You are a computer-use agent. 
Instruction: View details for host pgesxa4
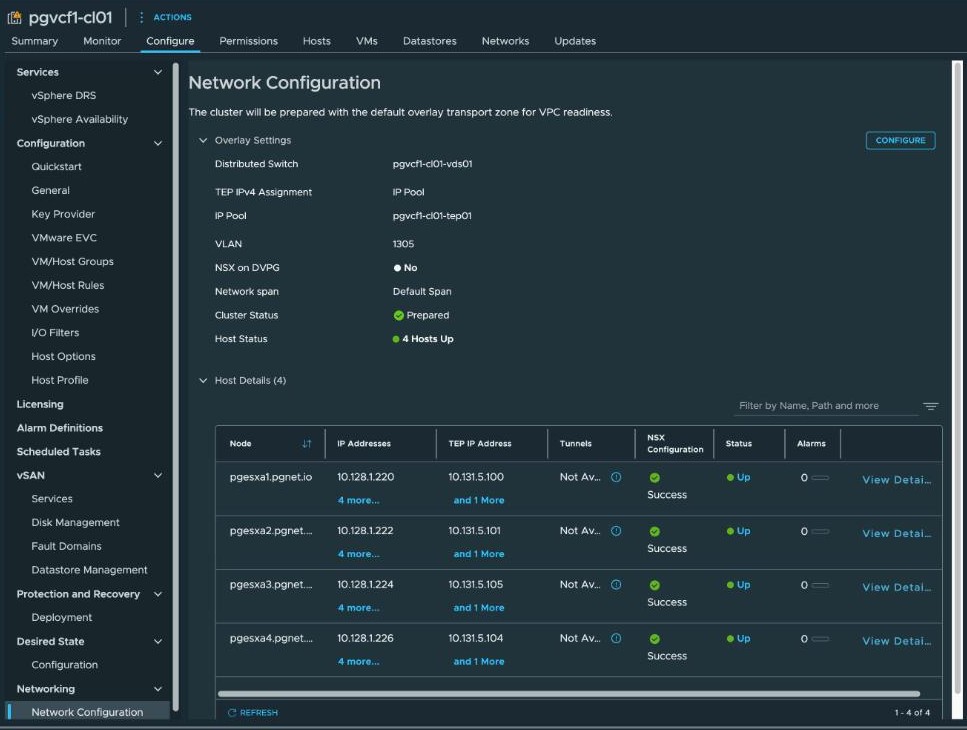point(897,641)
